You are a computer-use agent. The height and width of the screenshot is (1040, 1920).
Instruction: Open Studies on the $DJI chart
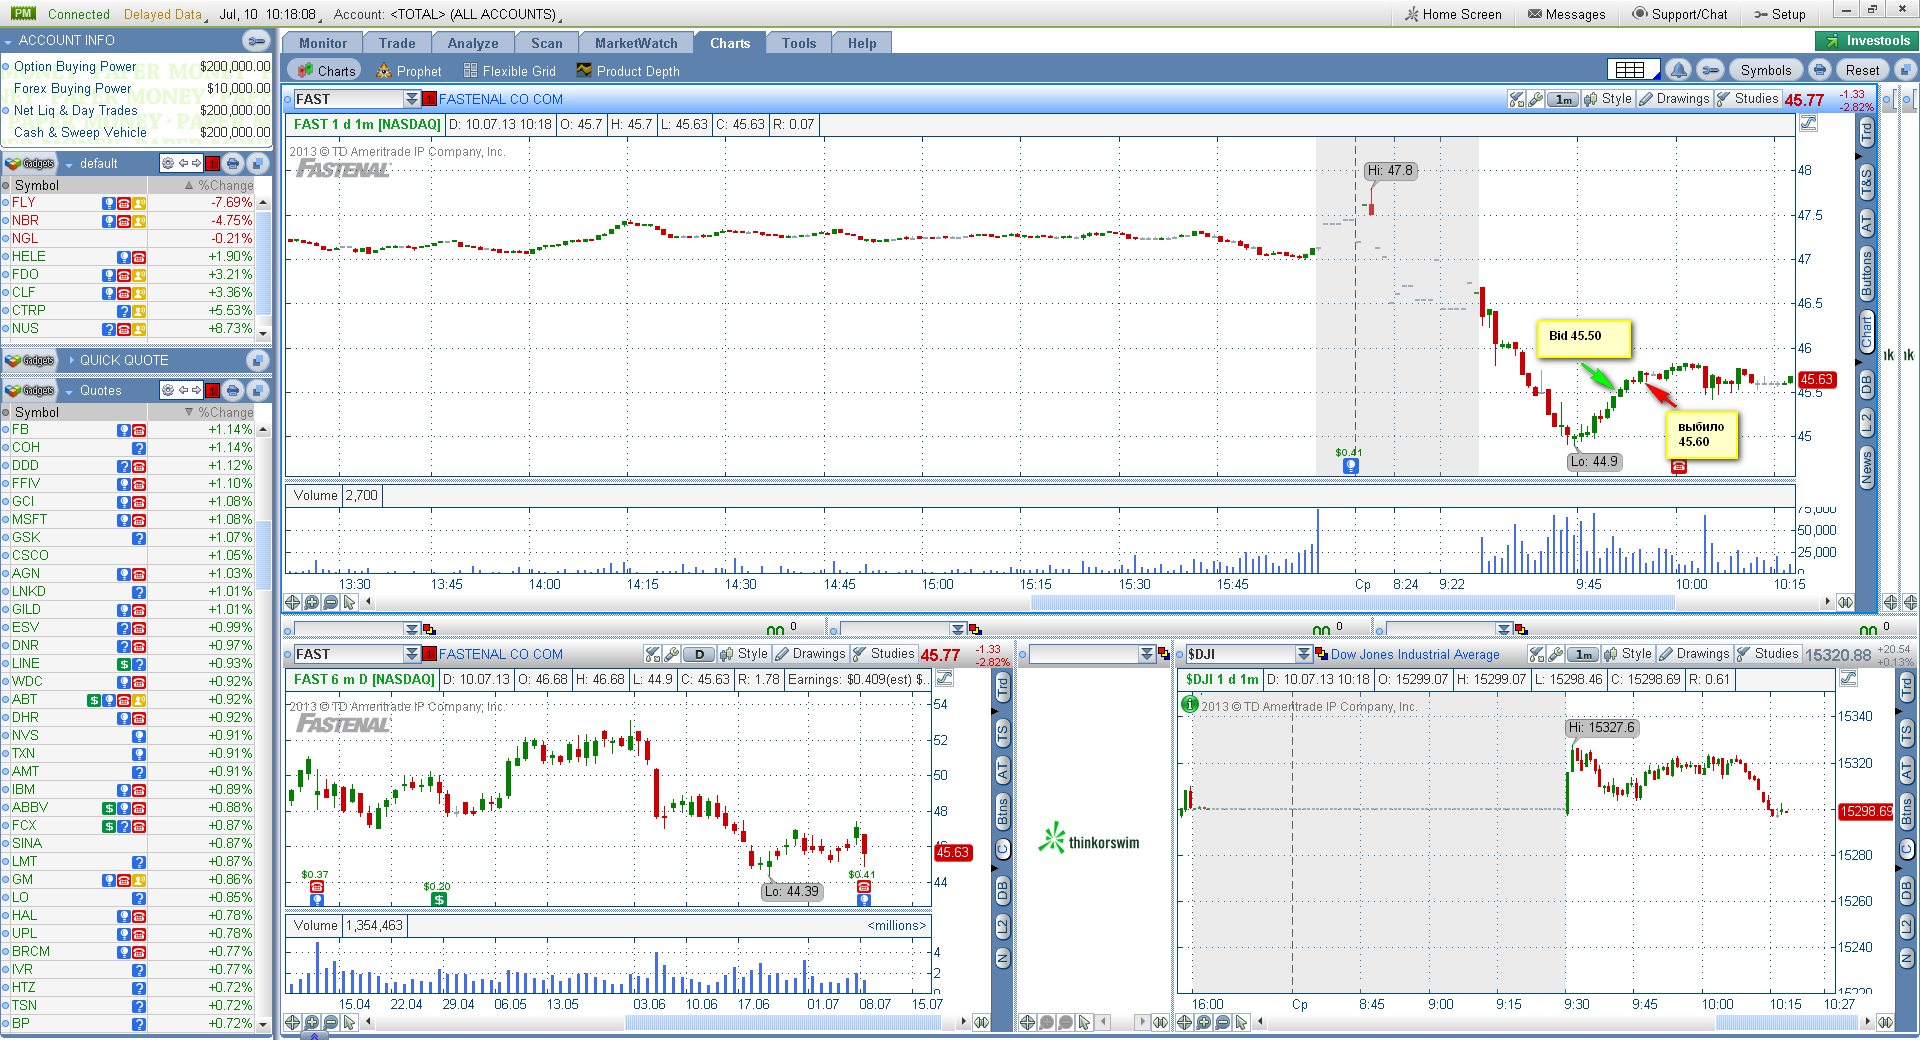[1767, 654]
